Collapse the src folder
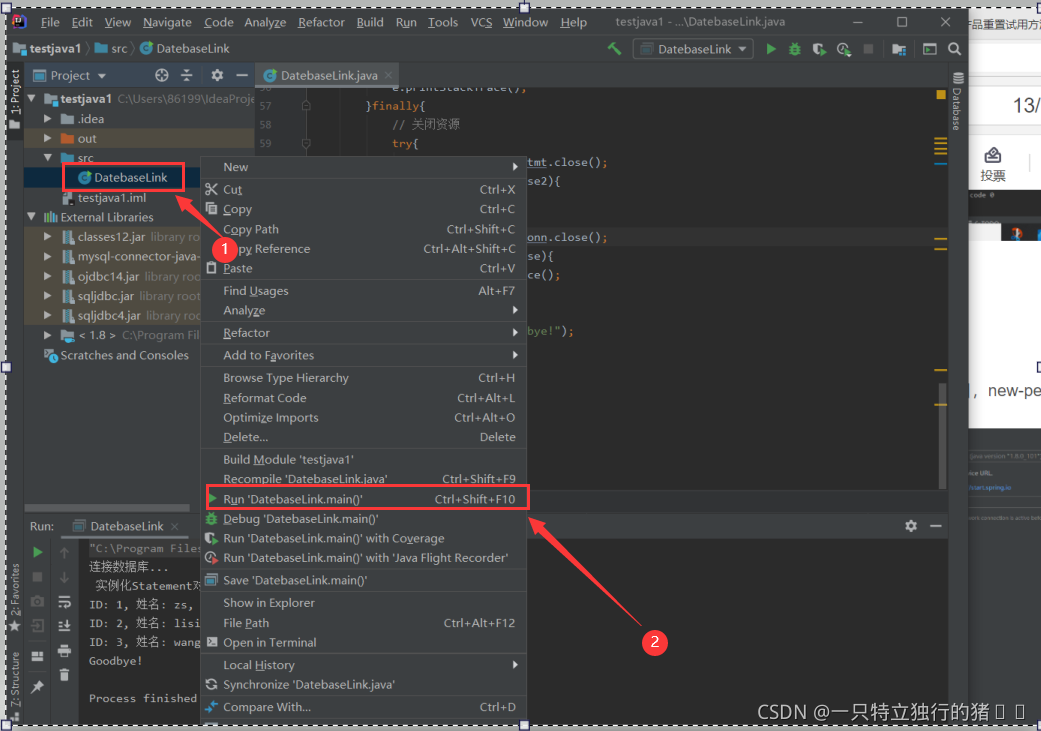Viewport: 1041px width, 731px height. coord(47,157)
